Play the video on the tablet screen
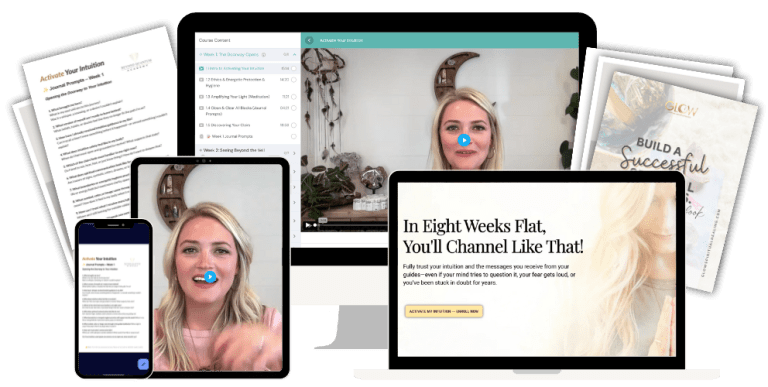 (x=210, y=277)
